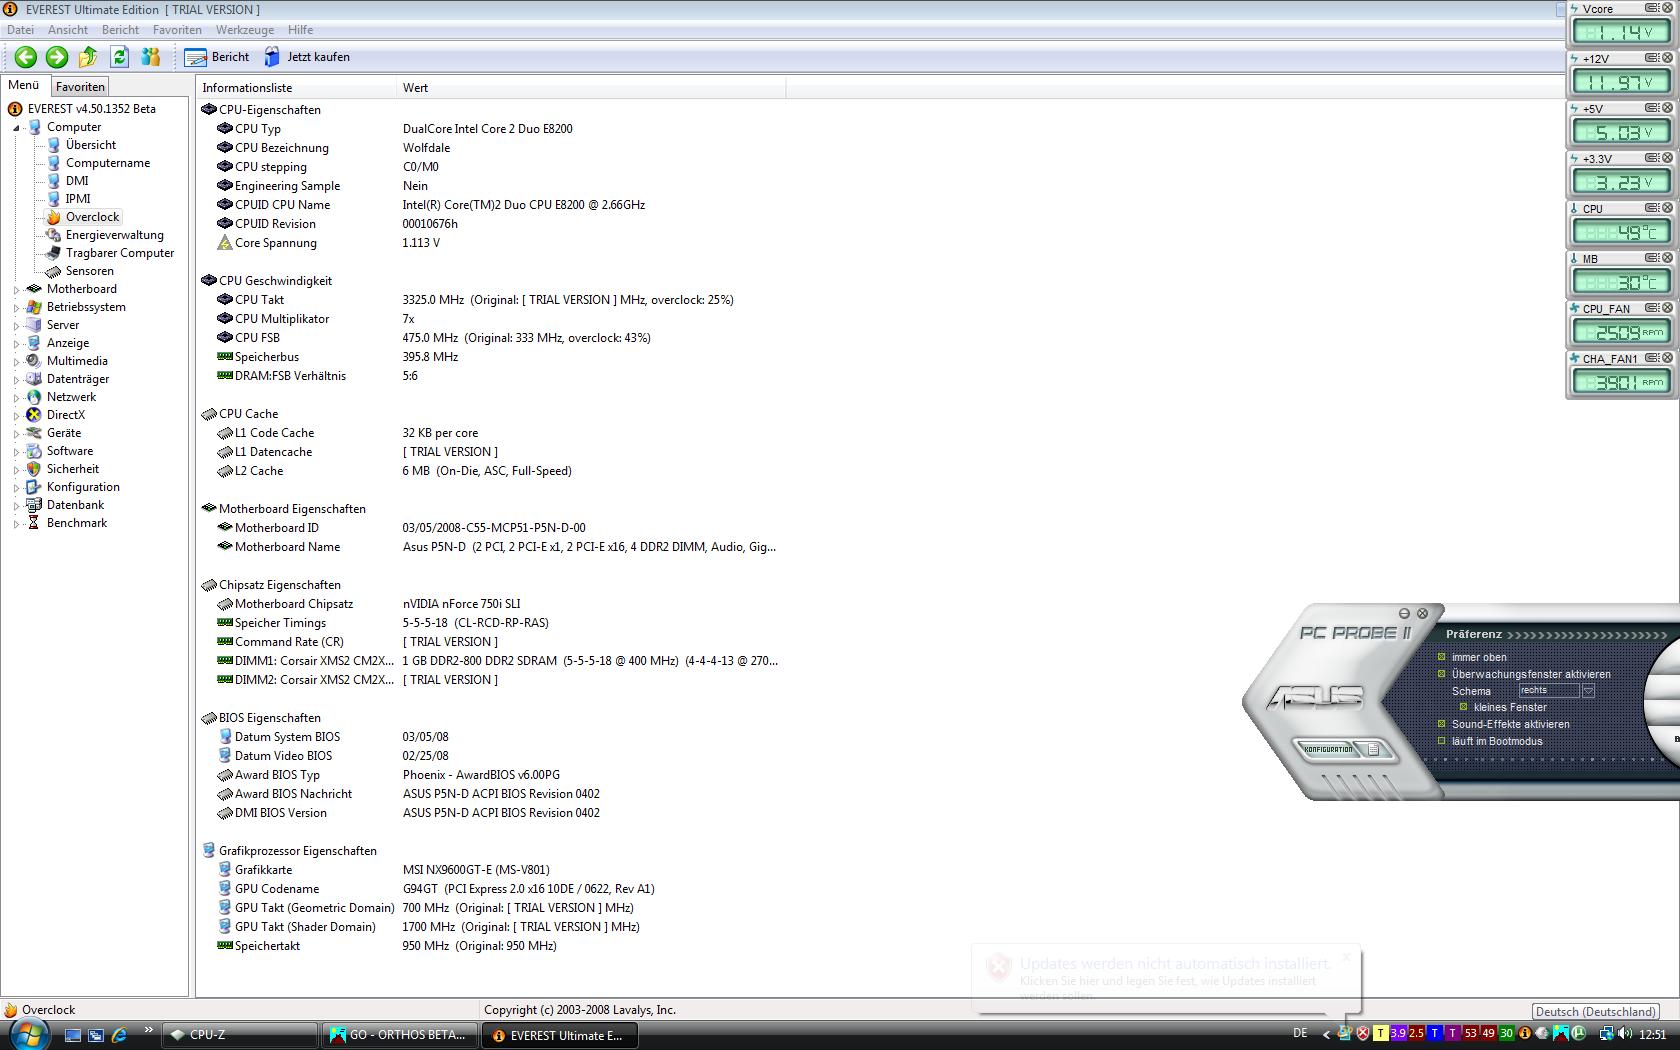This screenshot has height=1050, width=1680.
Task: Toggle the immer oben checkbox
Action: click(x=1441, y=657)
